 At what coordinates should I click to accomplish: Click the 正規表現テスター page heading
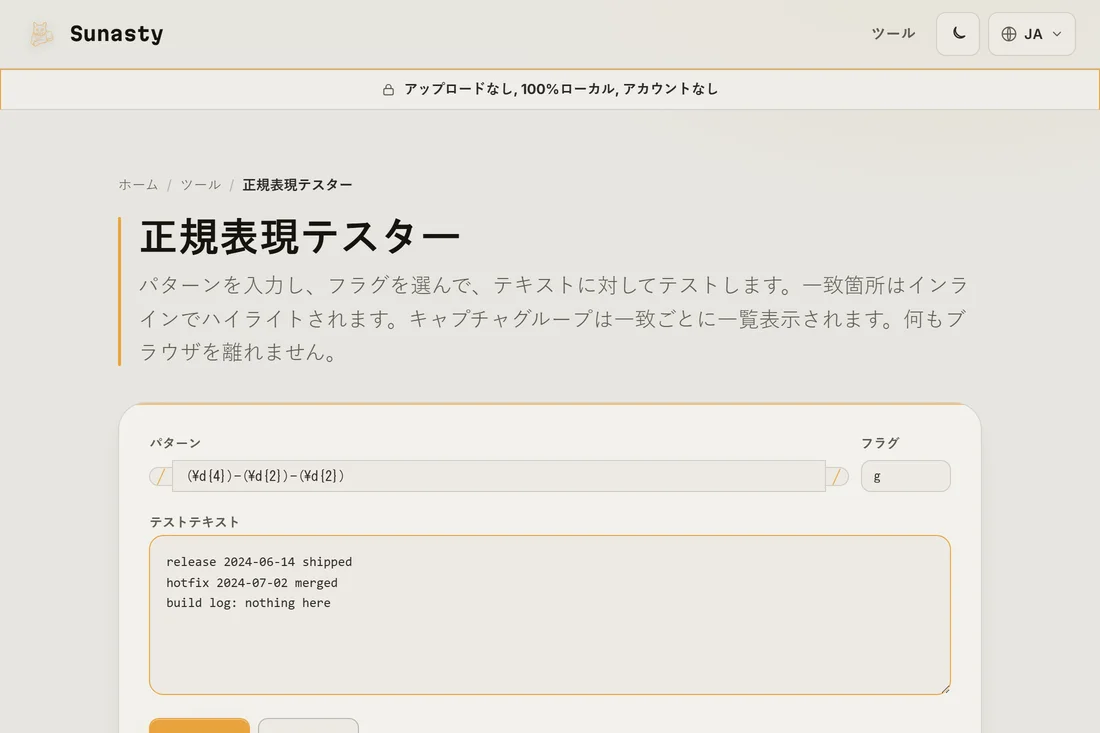(300, 236)
